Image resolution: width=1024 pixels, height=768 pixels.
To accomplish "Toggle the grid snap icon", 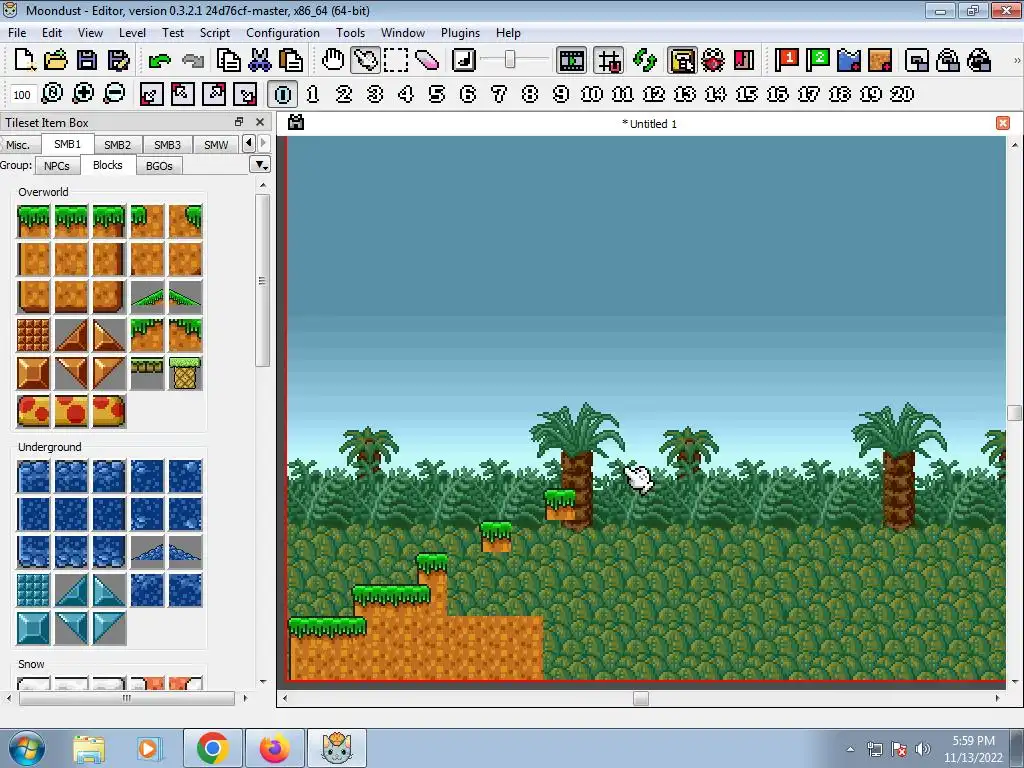I will (609, 60).
